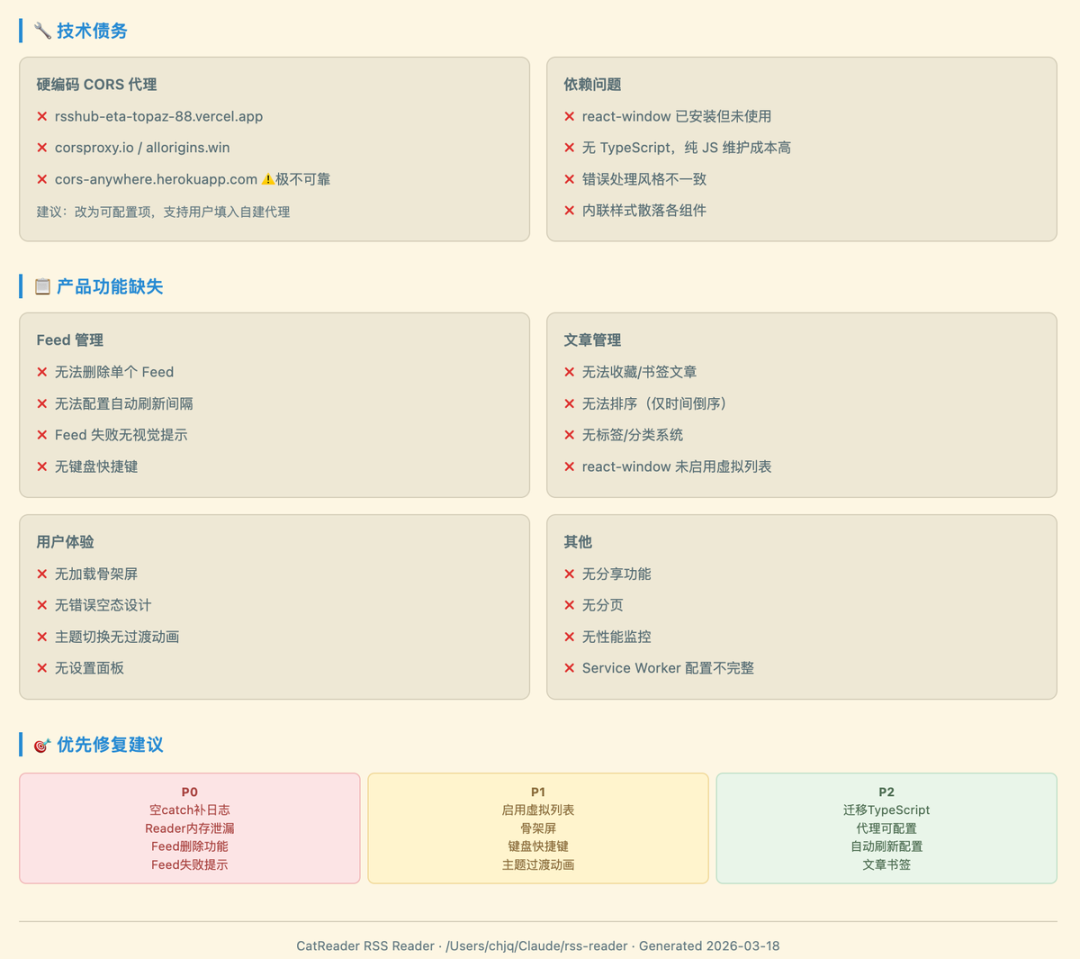Click the red X beside 无法收藏/书签文章
This screenshot has width=1080, height=959.
click(x=569, y=373)
